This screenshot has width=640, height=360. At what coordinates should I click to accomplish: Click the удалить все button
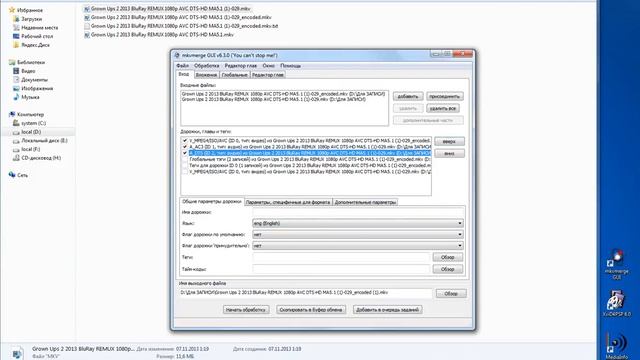[x=443, y=109]
